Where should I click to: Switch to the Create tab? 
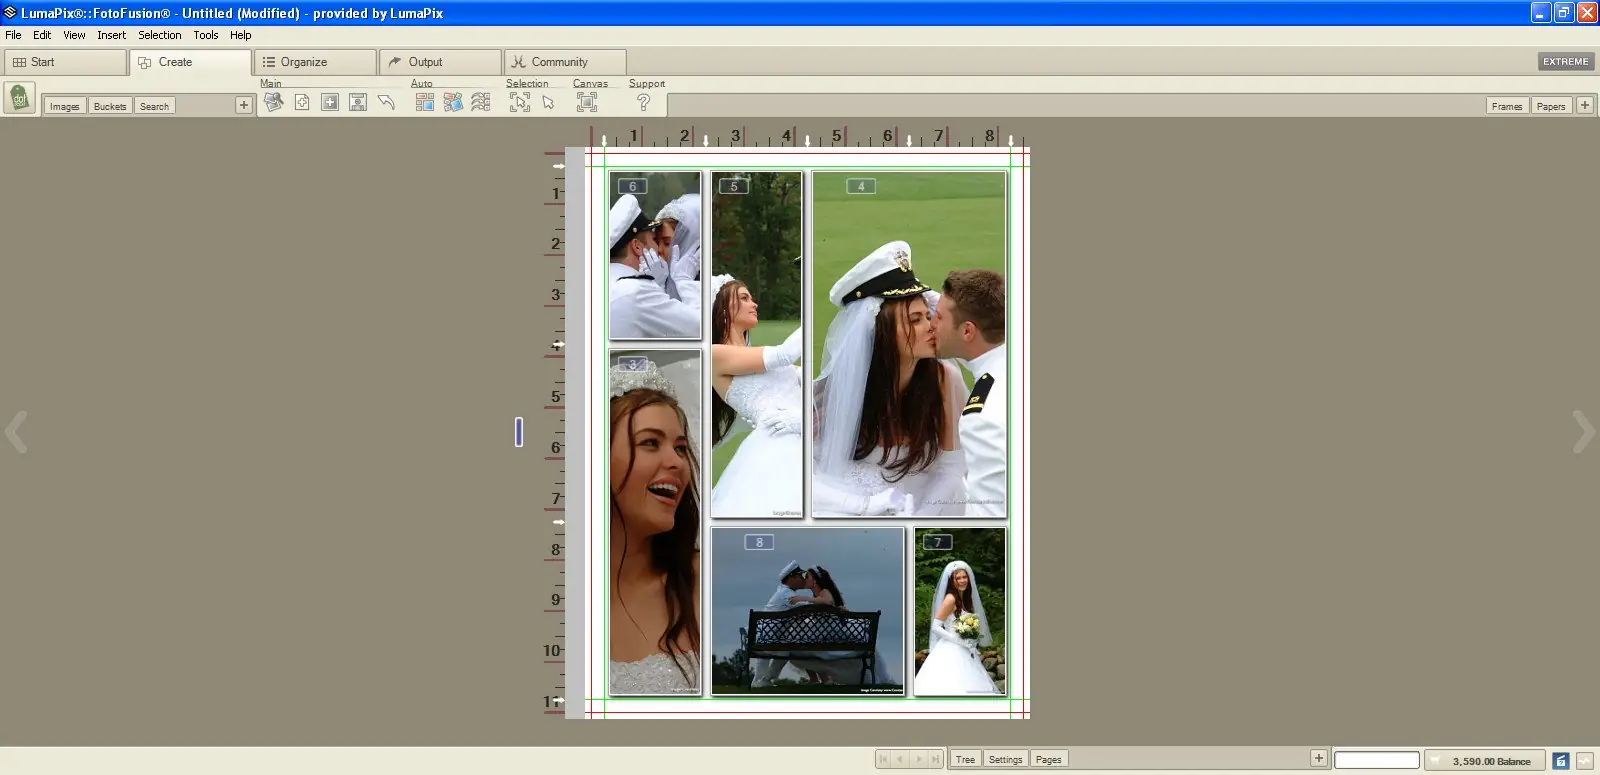(191, 62)
